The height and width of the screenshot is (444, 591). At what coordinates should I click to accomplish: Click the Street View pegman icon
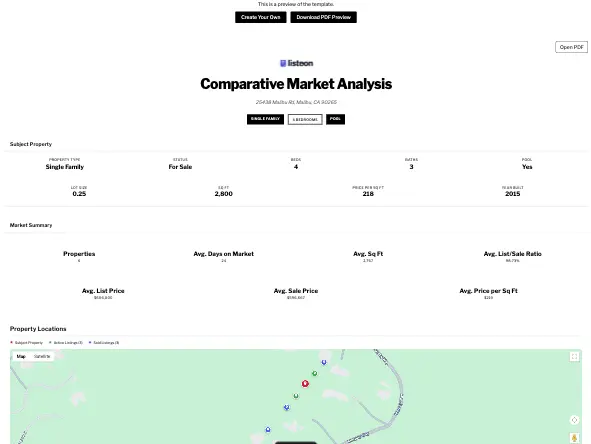tap(574, 438)
